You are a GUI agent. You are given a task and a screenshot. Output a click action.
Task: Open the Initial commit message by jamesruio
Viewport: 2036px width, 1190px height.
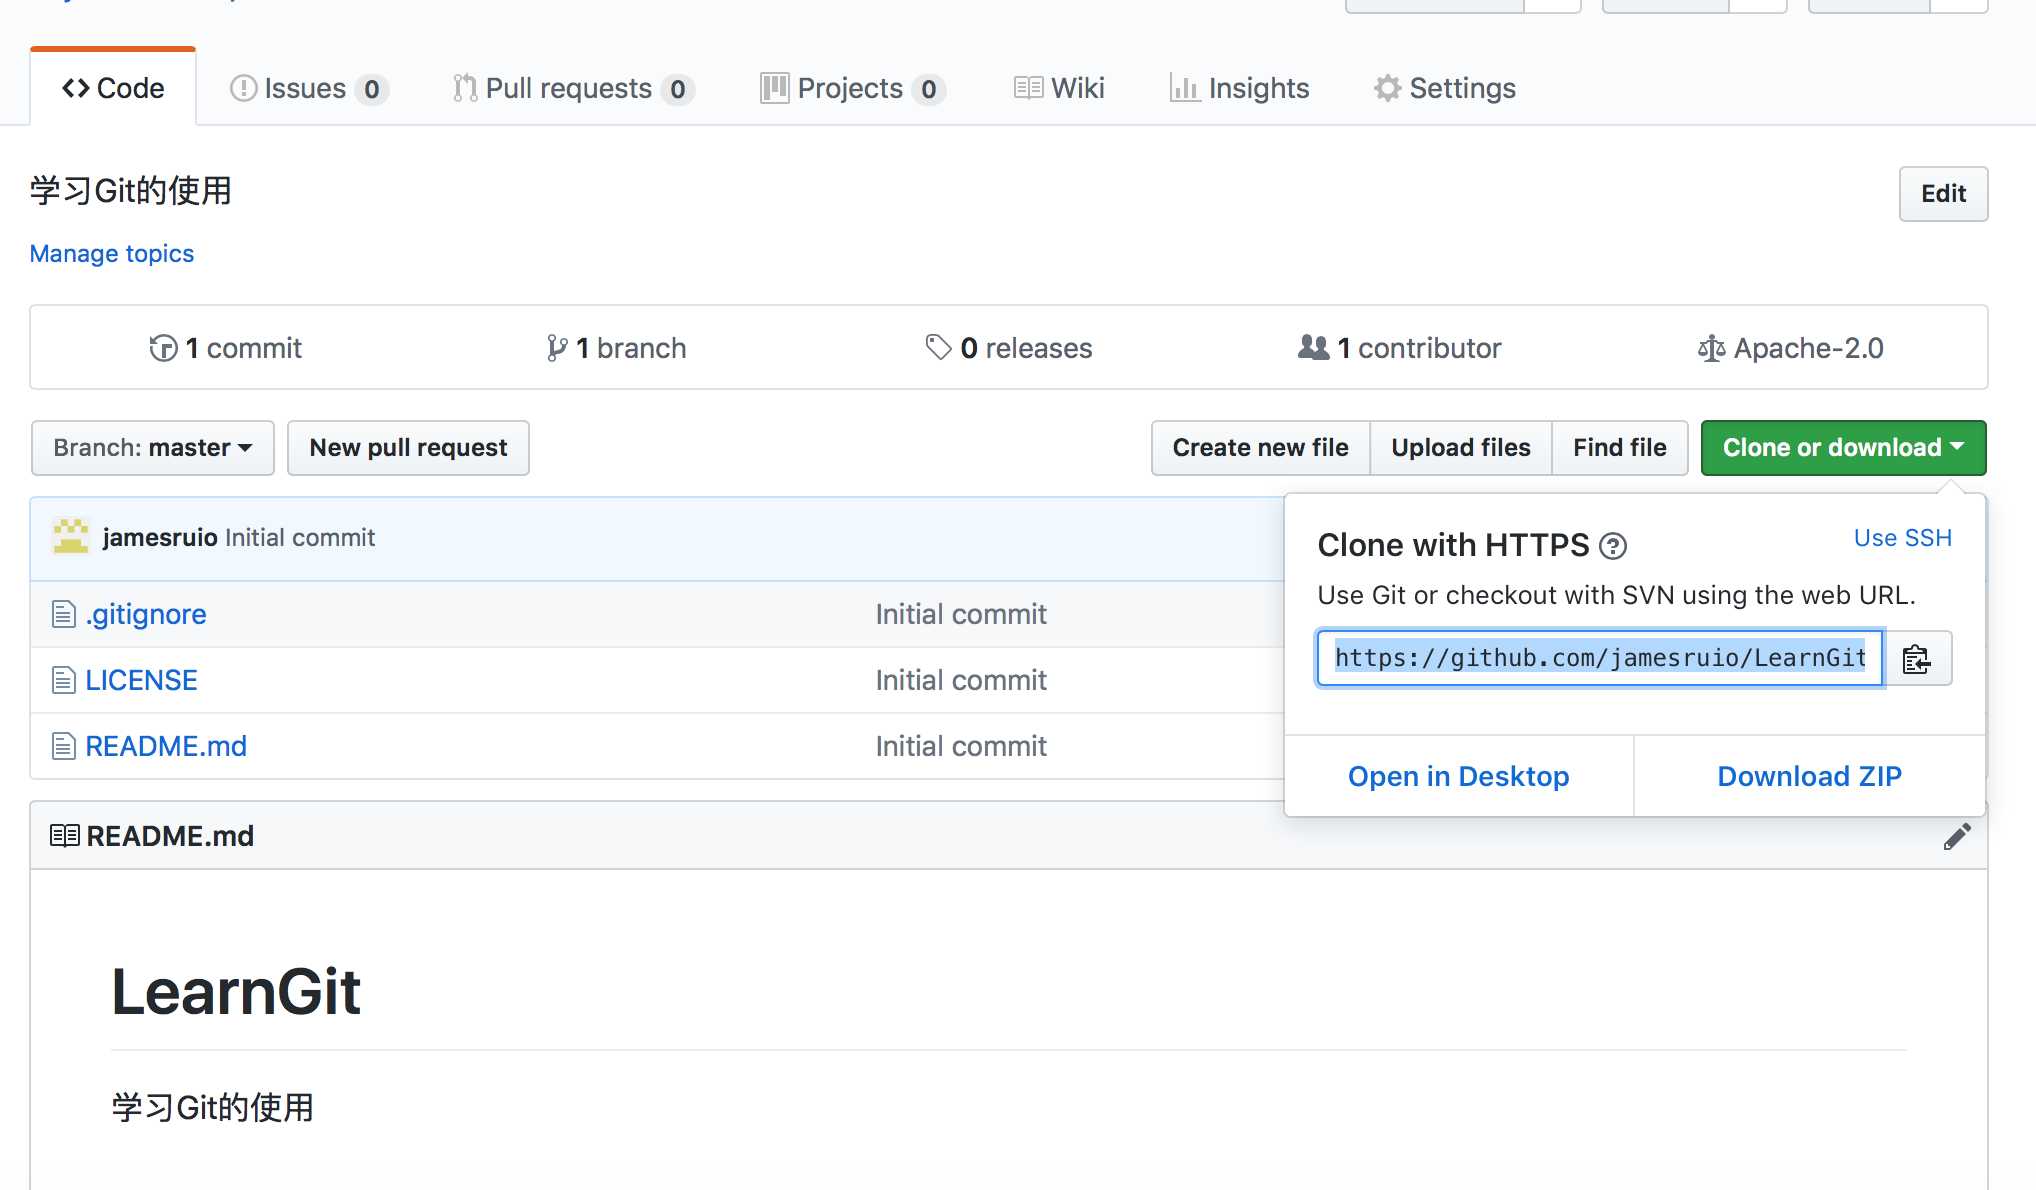click(300, 537)
